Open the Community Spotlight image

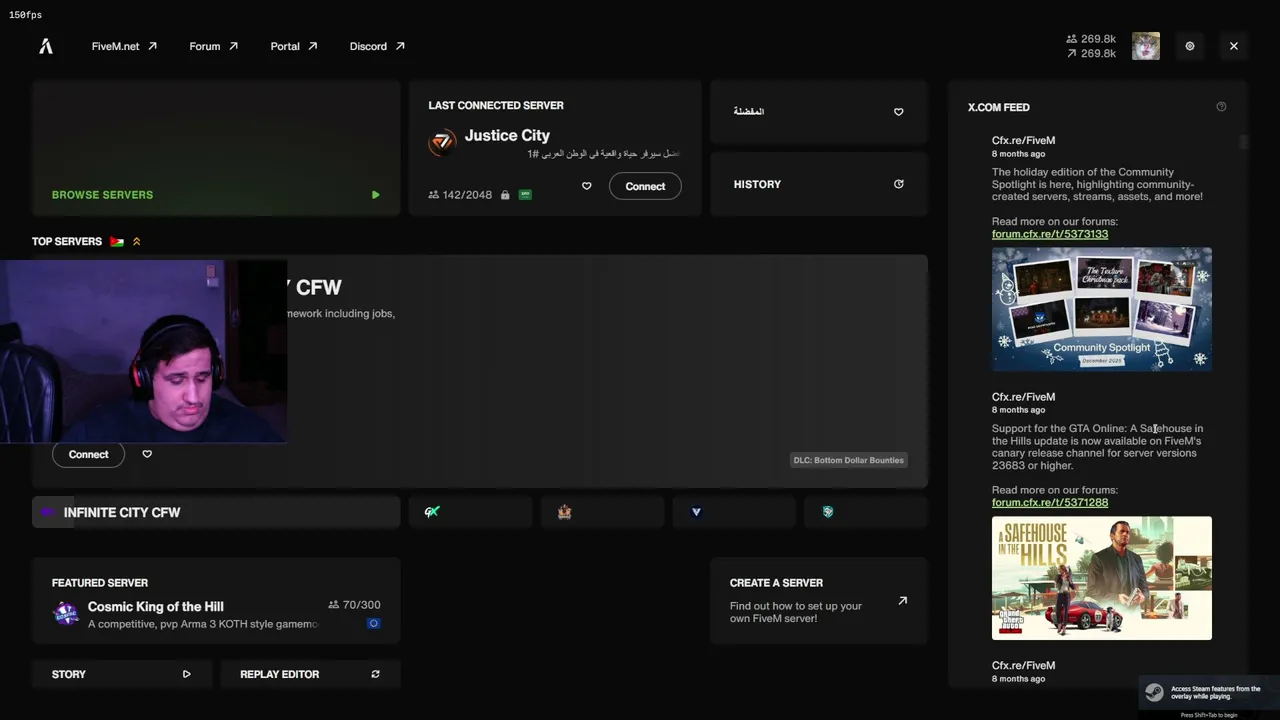click(1102, 309)
